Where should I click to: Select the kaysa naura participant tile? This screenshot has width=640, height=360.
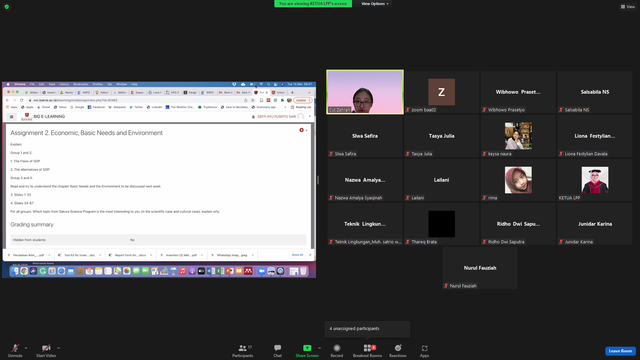tap(518, 136)
